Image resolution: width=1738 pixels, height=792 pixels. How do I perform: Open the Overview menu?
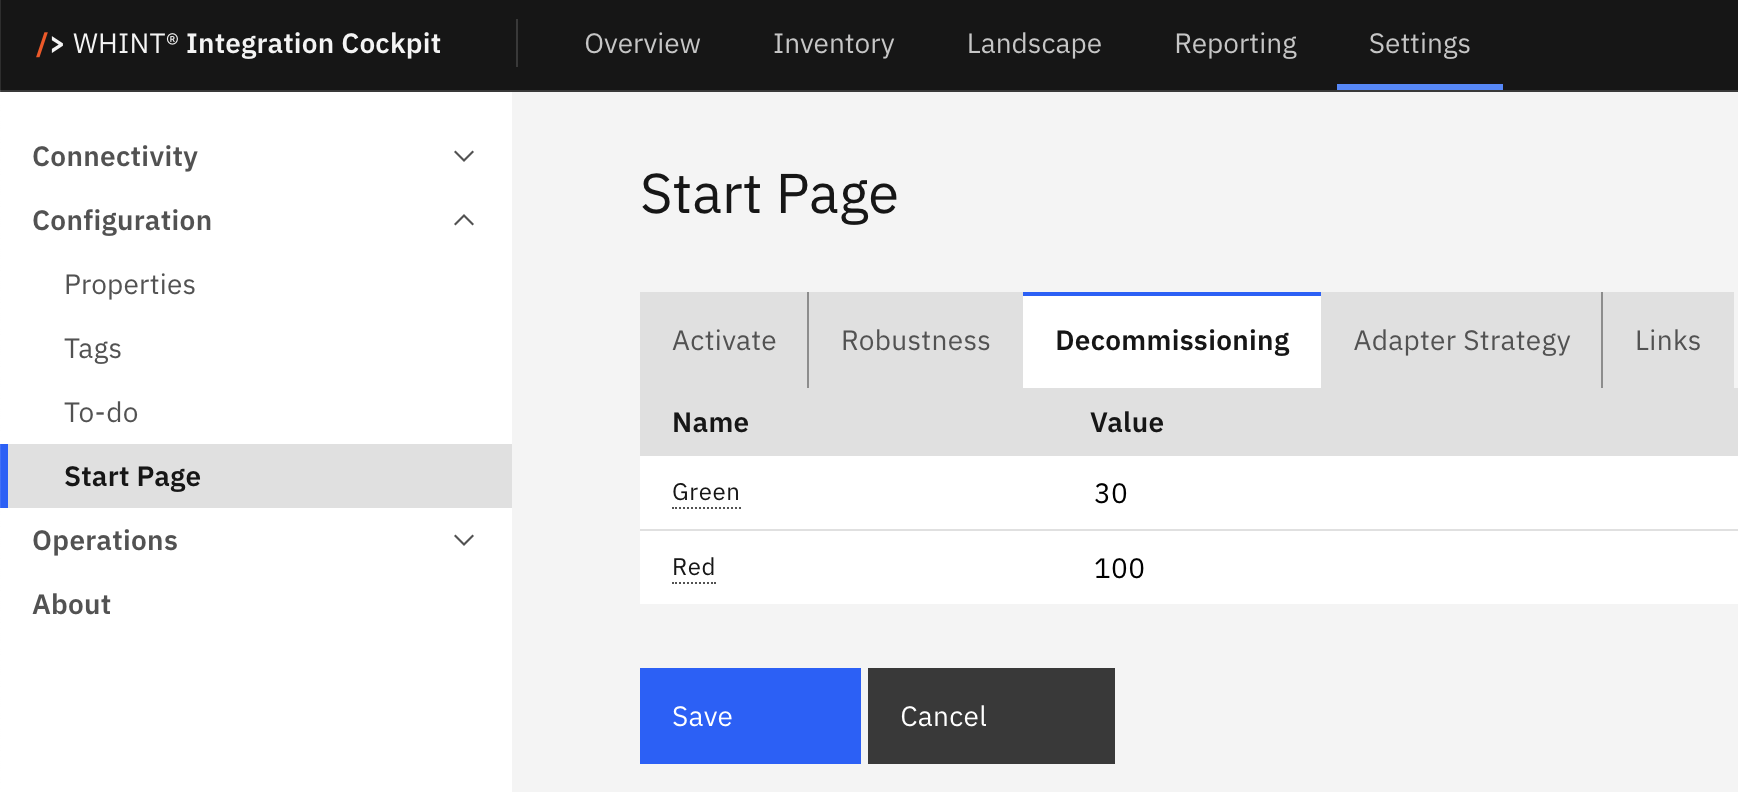pyautogui.click(x=642, y=44)
